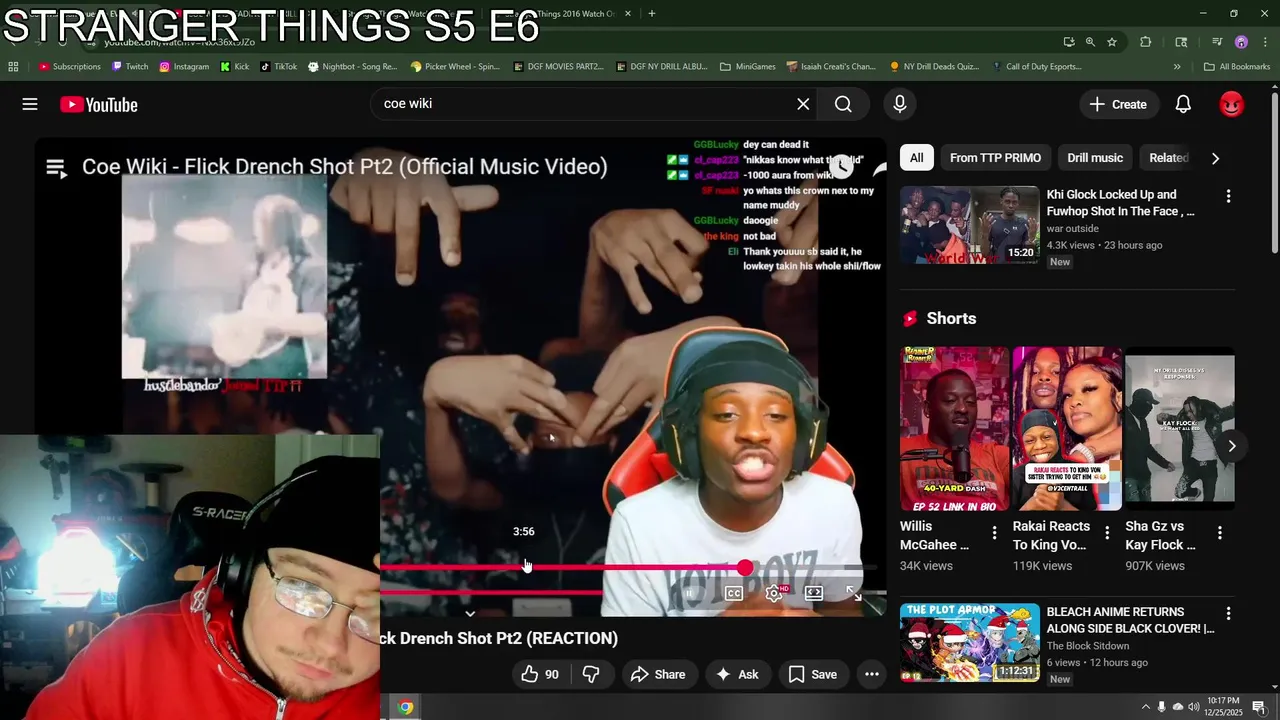Click the search magnifier button
This screenshot has width=1280, height=720.
coord(843,104)
